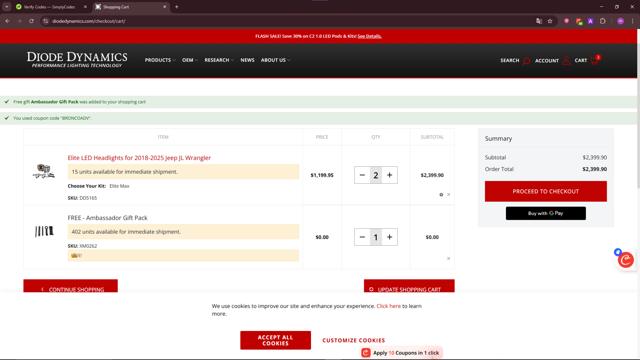Decrease Elite LED Headlights quantity
640x360 pixels.
[x=362, y=175]
